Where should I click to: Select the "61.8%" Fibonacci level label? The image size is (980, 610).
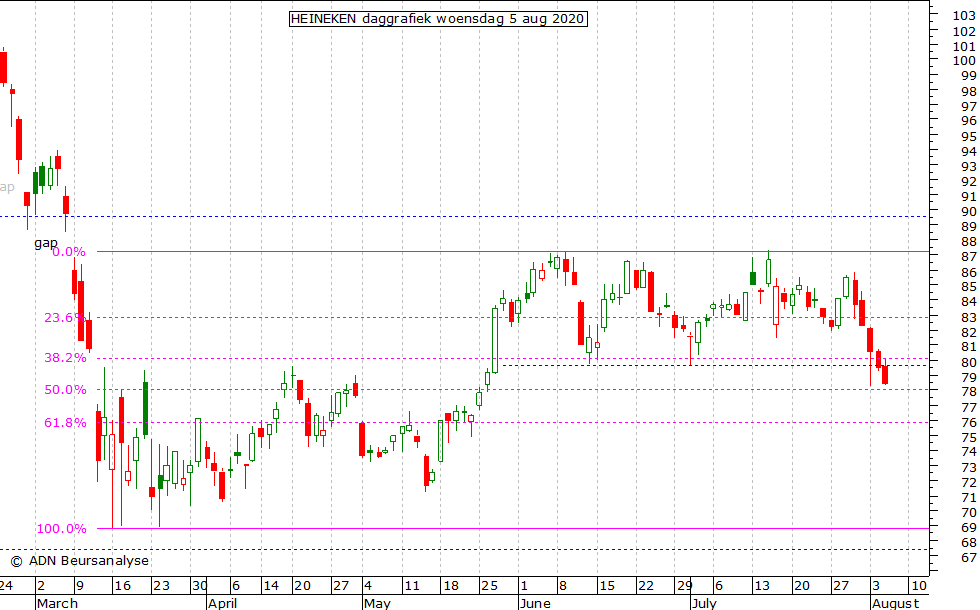tap(65, 422)
